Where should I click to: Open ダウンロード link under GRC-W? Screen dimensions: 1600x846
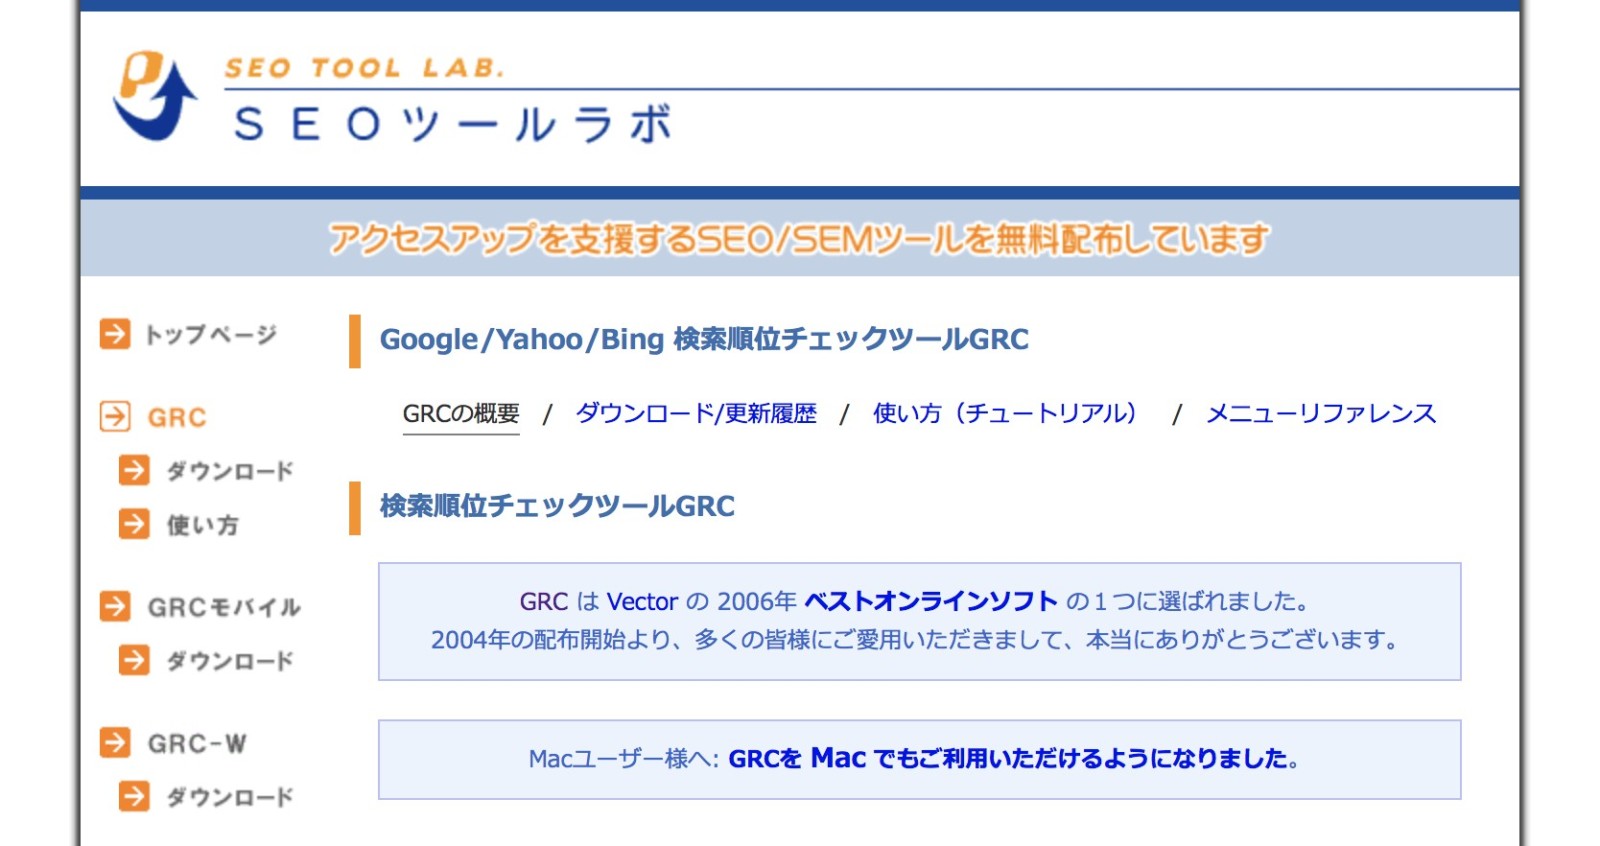click(x=230, y=797)
